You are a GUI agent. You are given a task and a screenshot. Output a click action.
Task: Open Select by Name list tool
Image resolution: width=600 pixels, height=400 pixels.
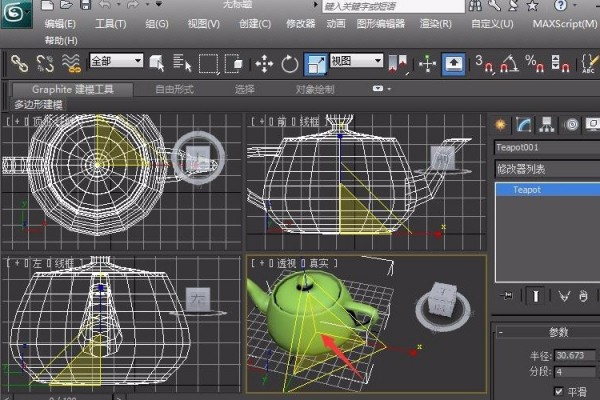(182, 64)
